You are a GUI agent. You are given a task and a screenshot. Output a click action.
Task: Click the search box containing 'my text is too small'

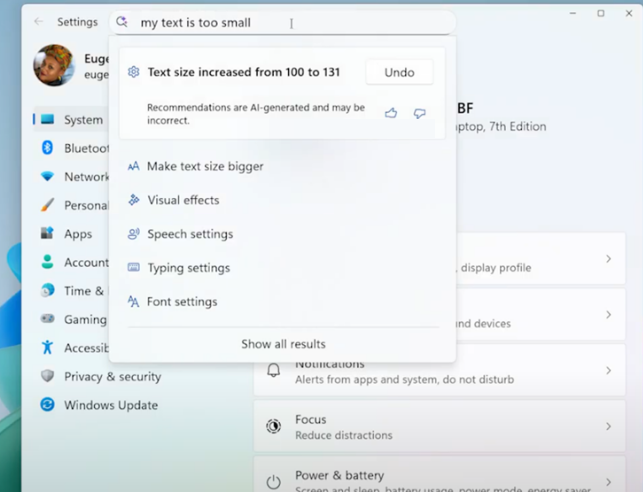click(x=283, y=23)
